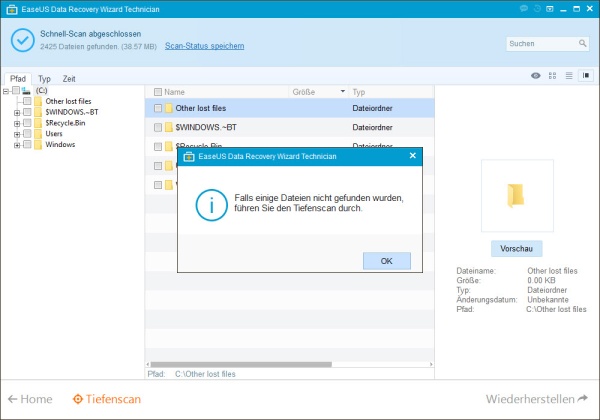Check Other lost files in tree
Screen dimensions: 600x420
(x=27, y=101)
